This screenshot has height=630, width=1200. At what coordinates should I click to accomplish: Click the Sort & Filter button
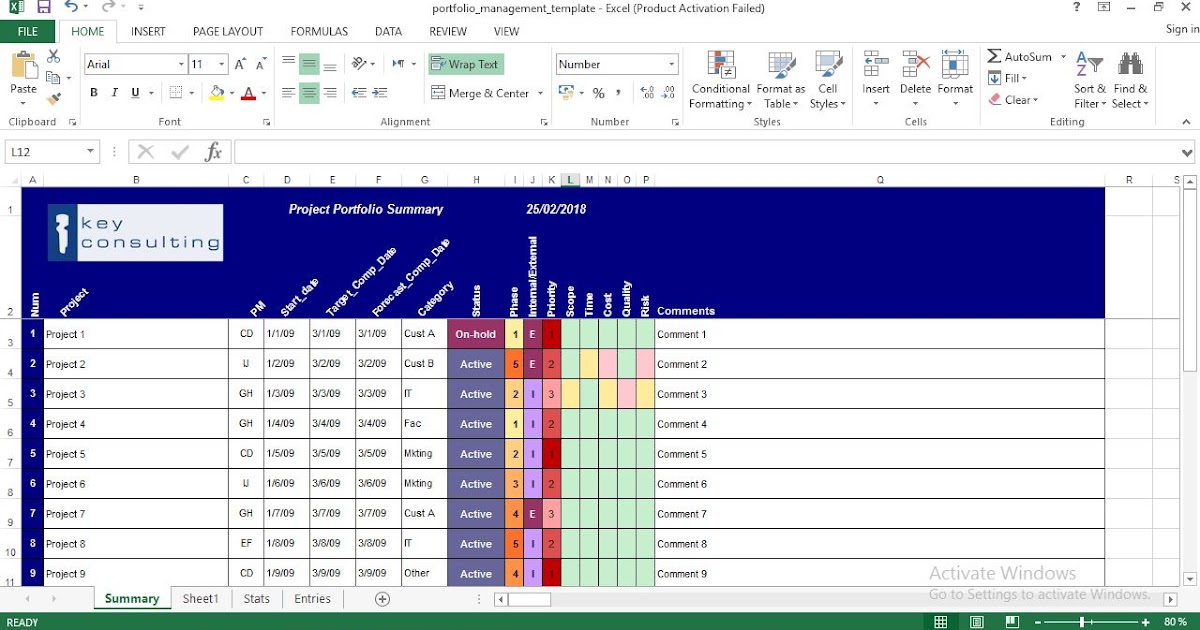pos(1088,80)
